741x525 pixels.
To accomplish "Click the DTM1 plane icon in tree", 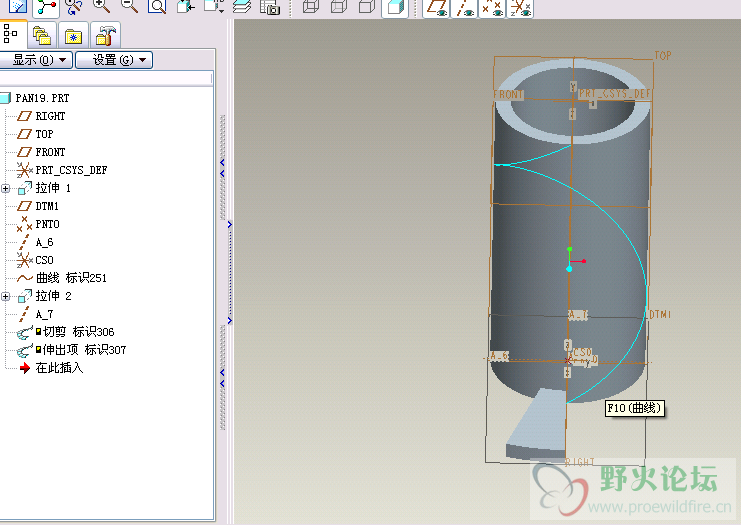I will coord(24,206).
